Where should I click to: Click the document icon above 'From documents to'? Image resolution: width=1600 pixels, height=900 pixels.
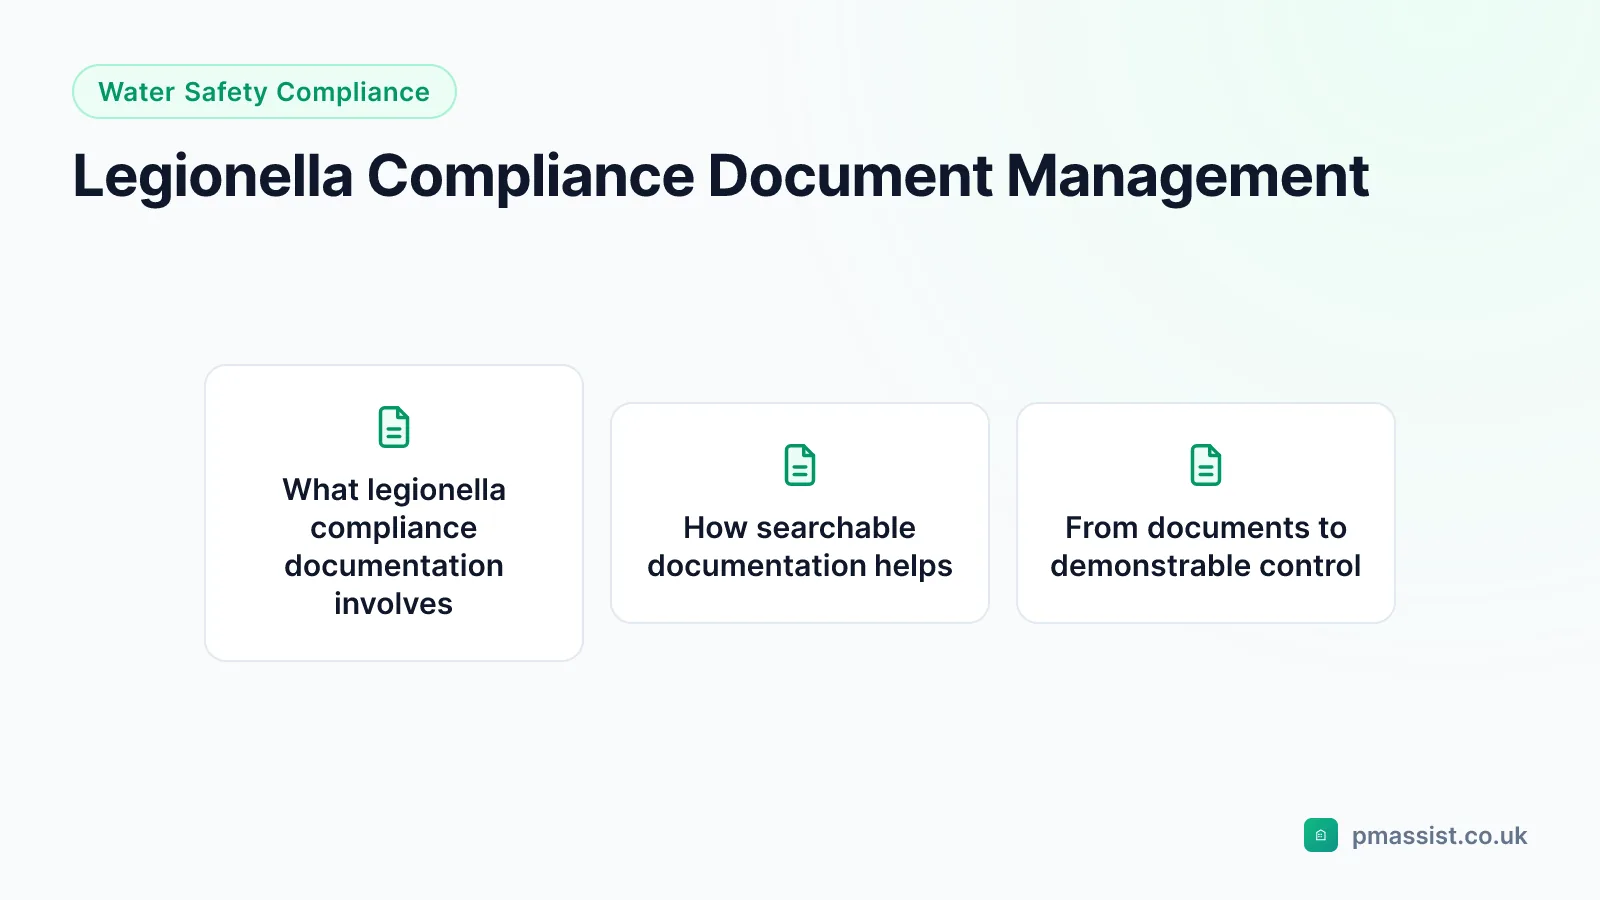coord(1206,465)
